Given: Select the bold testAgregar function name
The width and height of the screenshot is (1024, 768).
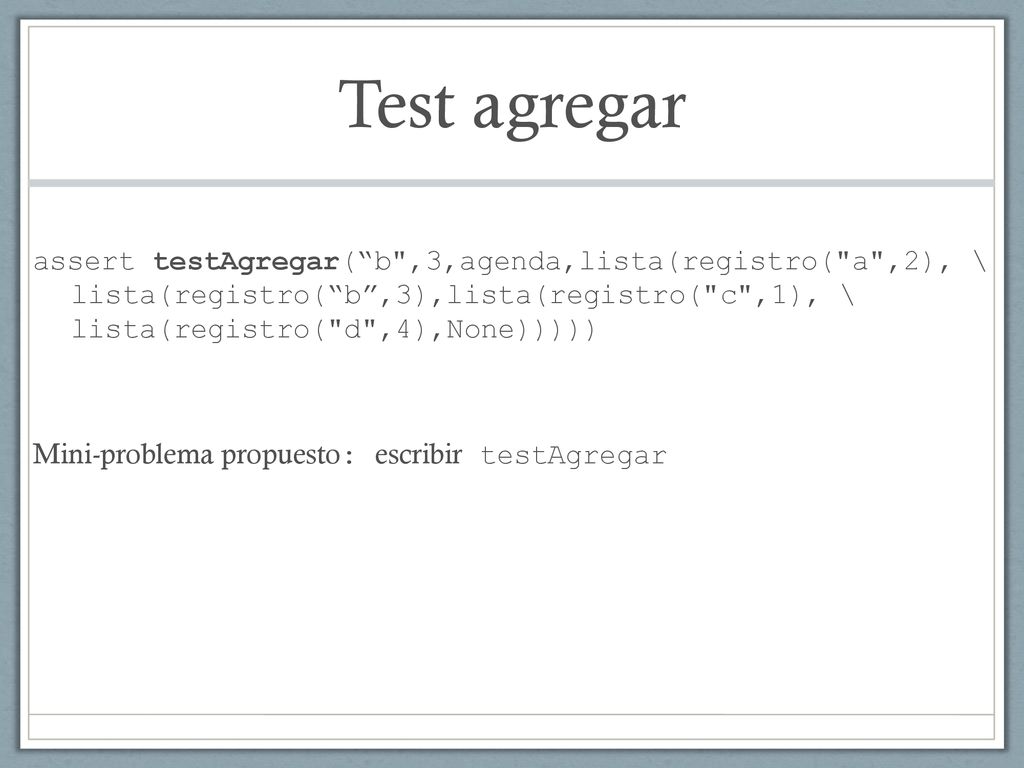Looking at the screenshot, I should [x=247, y=263].
